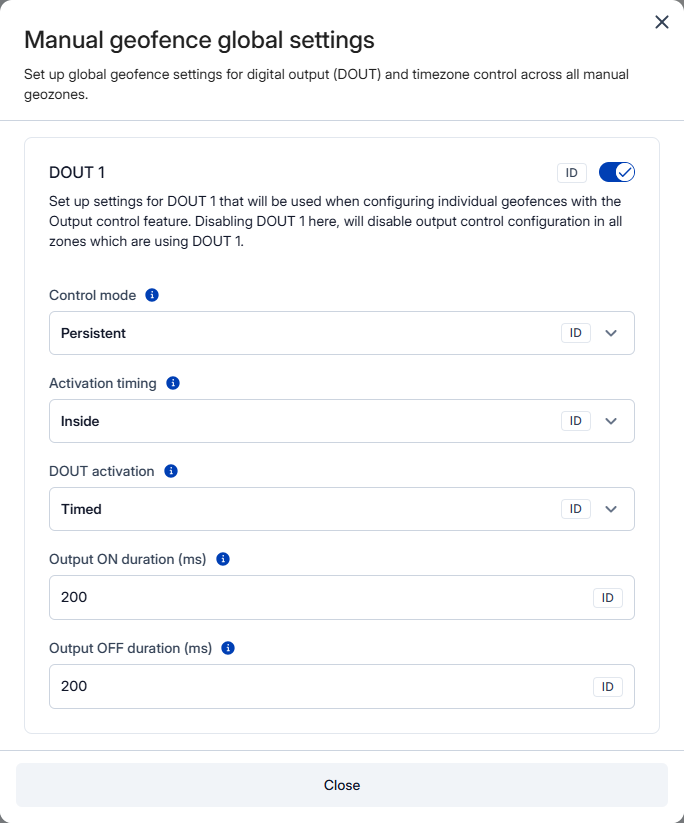Click info icon beside Activation timing
This screenshot has width=684, height=823.
click(x=173, y=383)
